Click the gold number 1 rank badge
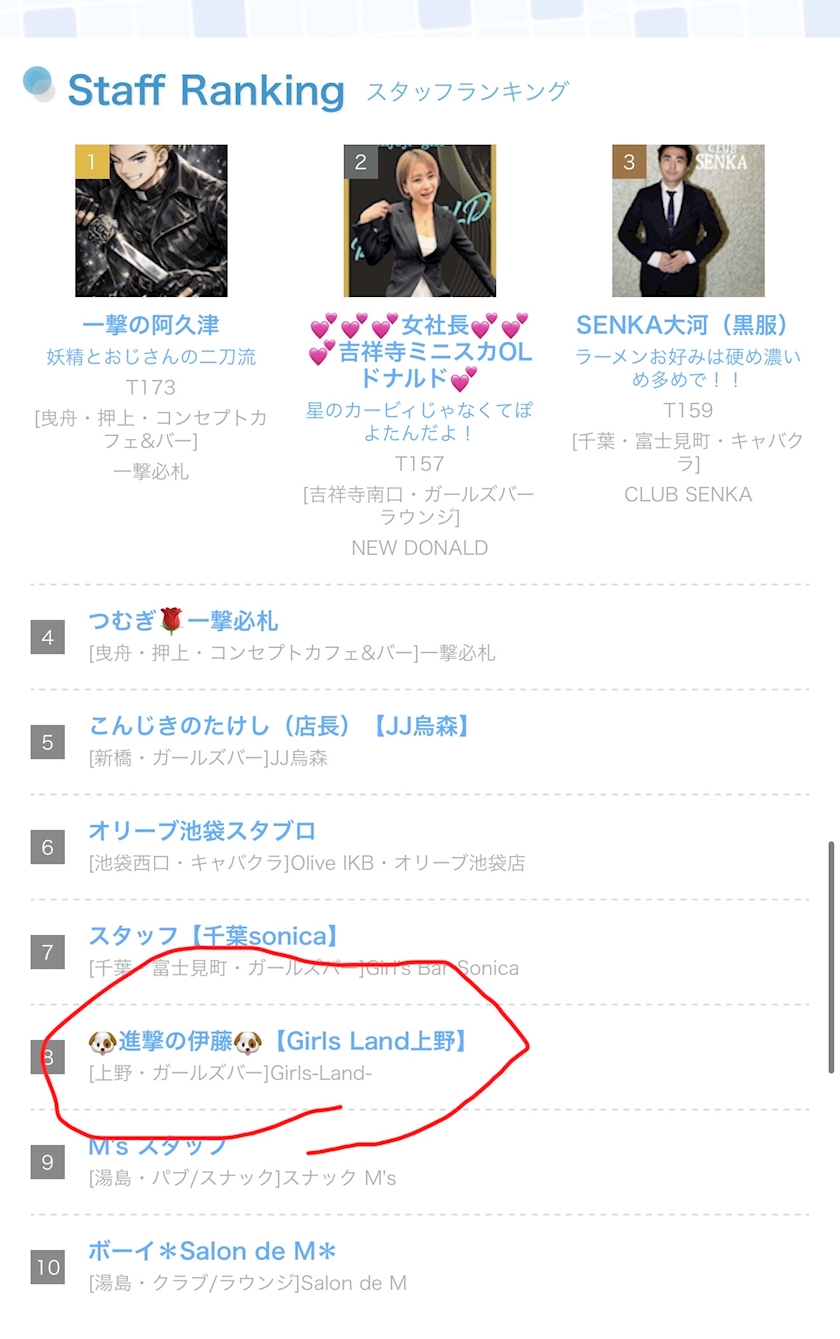The height and width of the screenshot is (1339, 840). [92, 161]
